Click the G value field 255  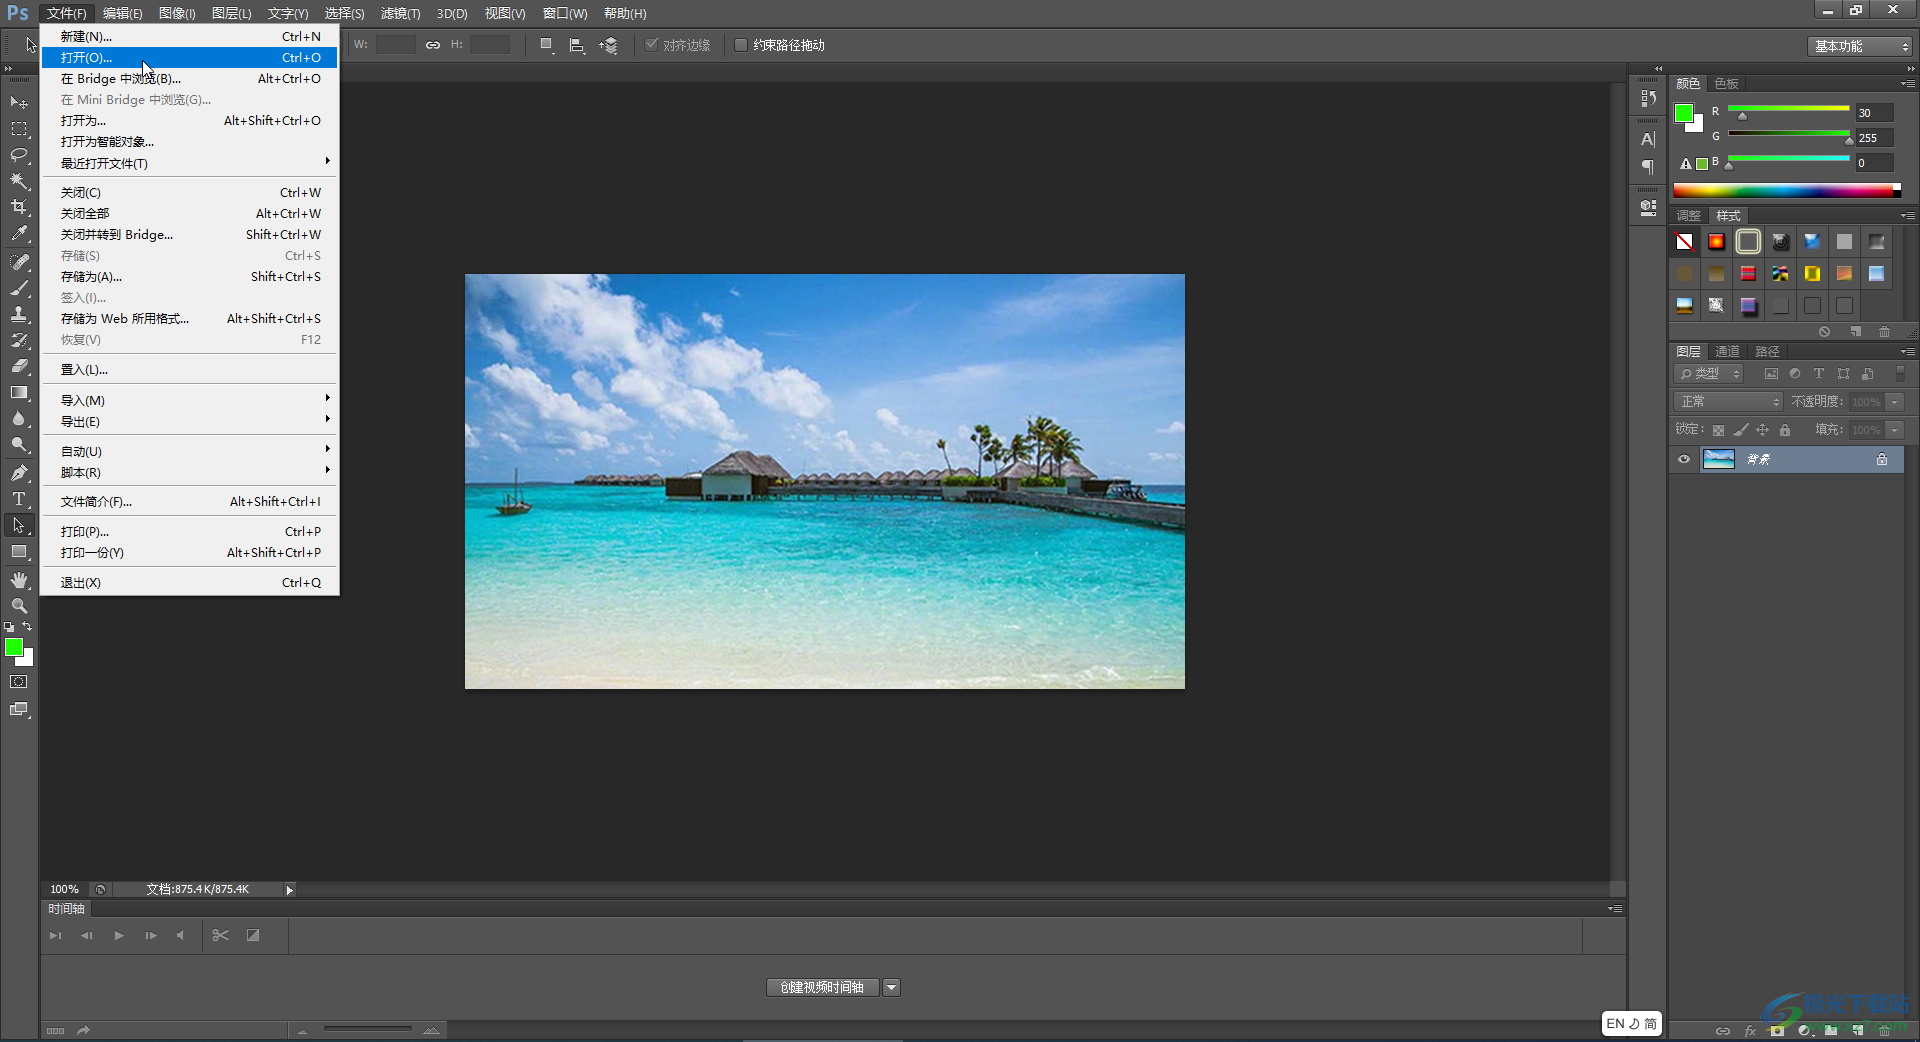1875,138
